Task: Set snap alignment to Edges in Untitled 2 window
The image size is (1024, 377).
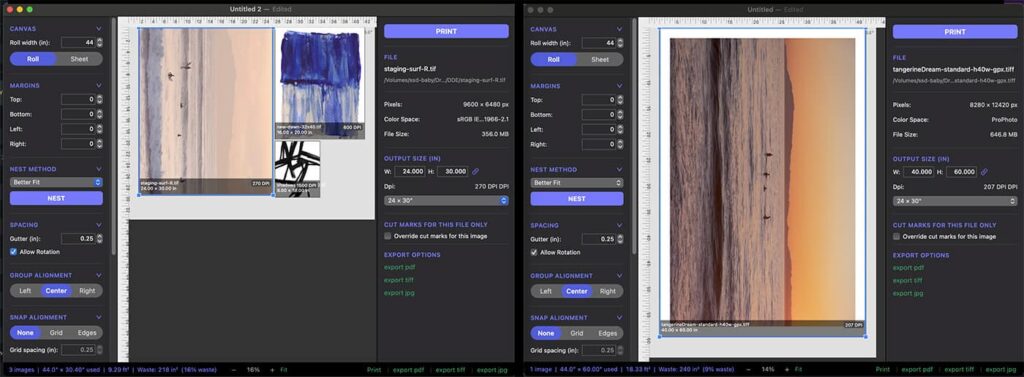Action: [x=87, y=333]
